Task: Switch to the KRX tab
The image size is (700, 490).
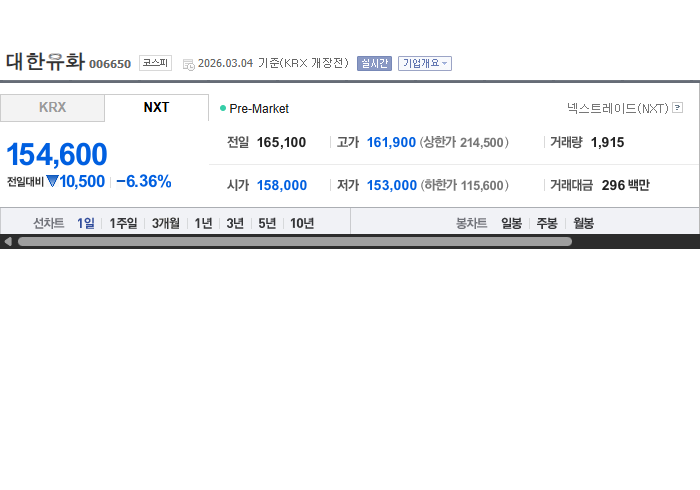Action: [x=52, y=108]
